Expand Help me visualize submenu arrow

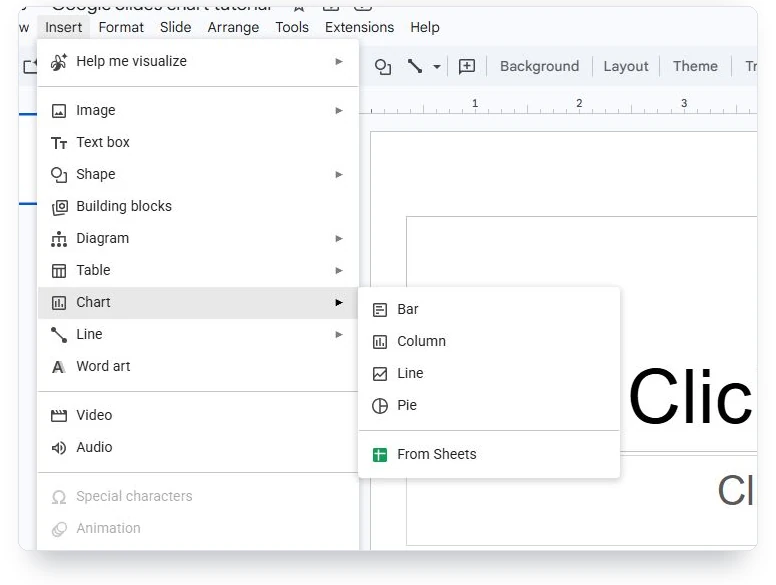click(x=339, y=61)
